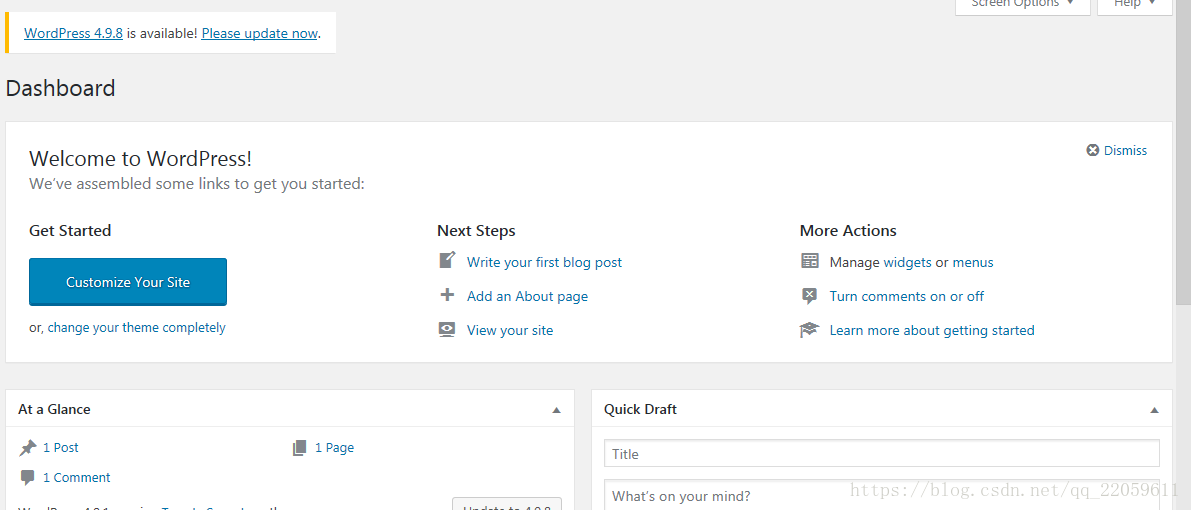Click the Quick Draft panel title
Viewport: 1191px width, 510px height.
pyautogui.click(x=640, y=409)
